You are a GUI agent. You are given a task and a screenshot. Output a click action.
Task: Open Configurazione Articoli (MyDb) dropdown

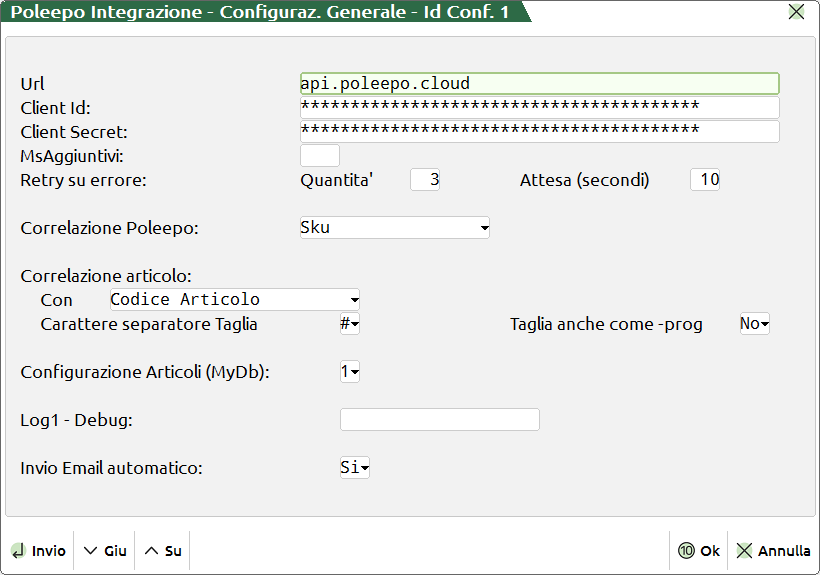click(349, 372)
